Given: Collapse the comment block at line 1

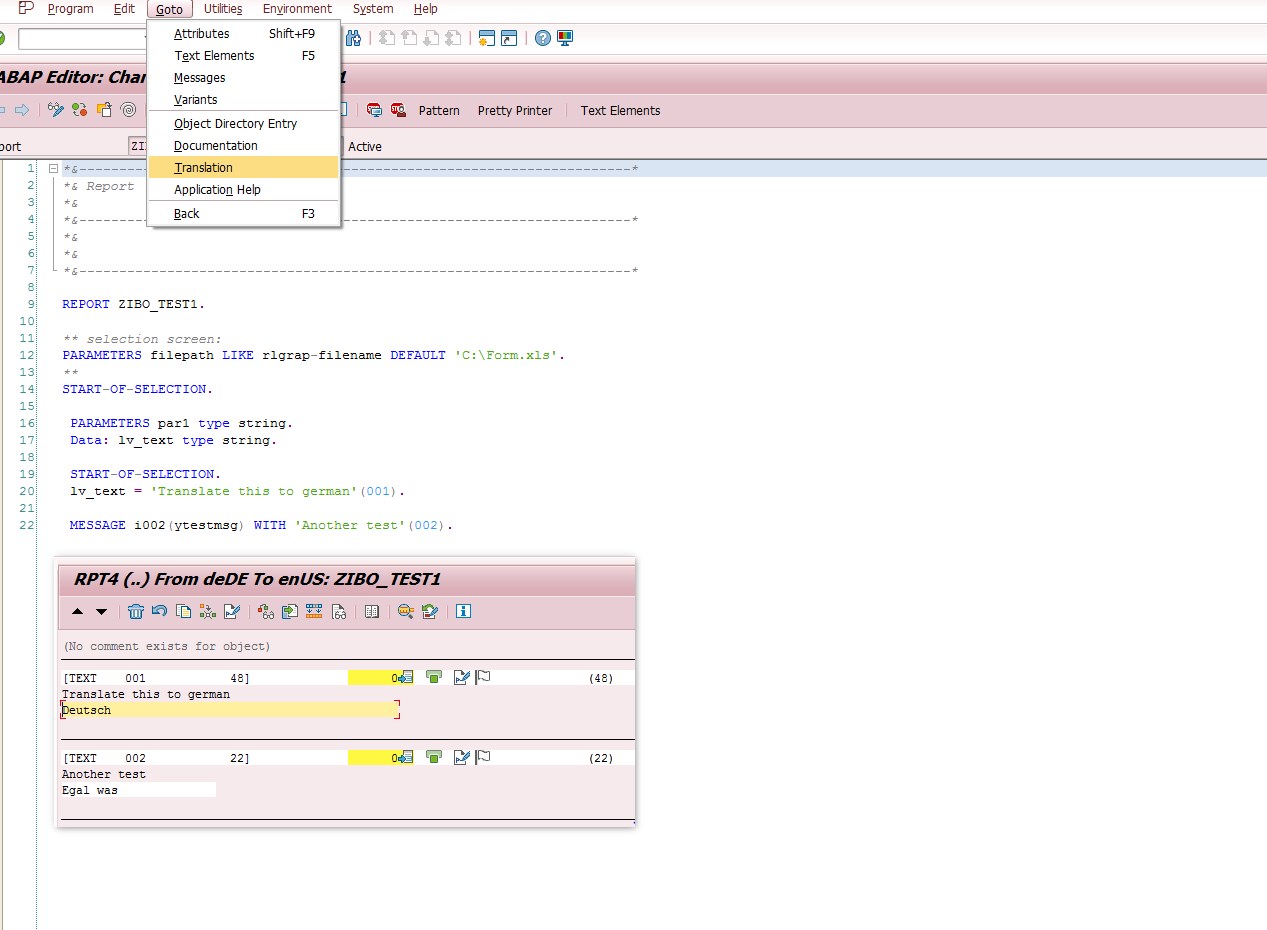Looking at the screenshot, I should point(53,168).
